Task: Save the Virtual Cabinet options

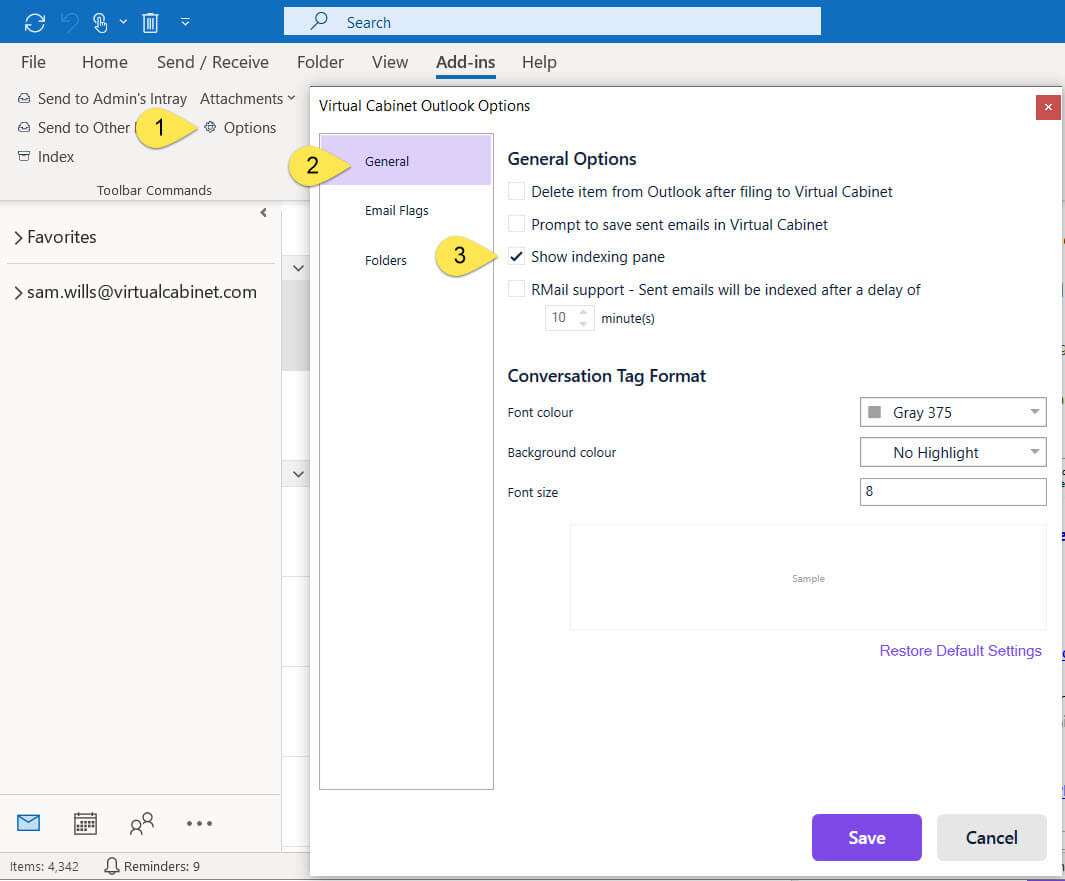Action: pos(866,837)
